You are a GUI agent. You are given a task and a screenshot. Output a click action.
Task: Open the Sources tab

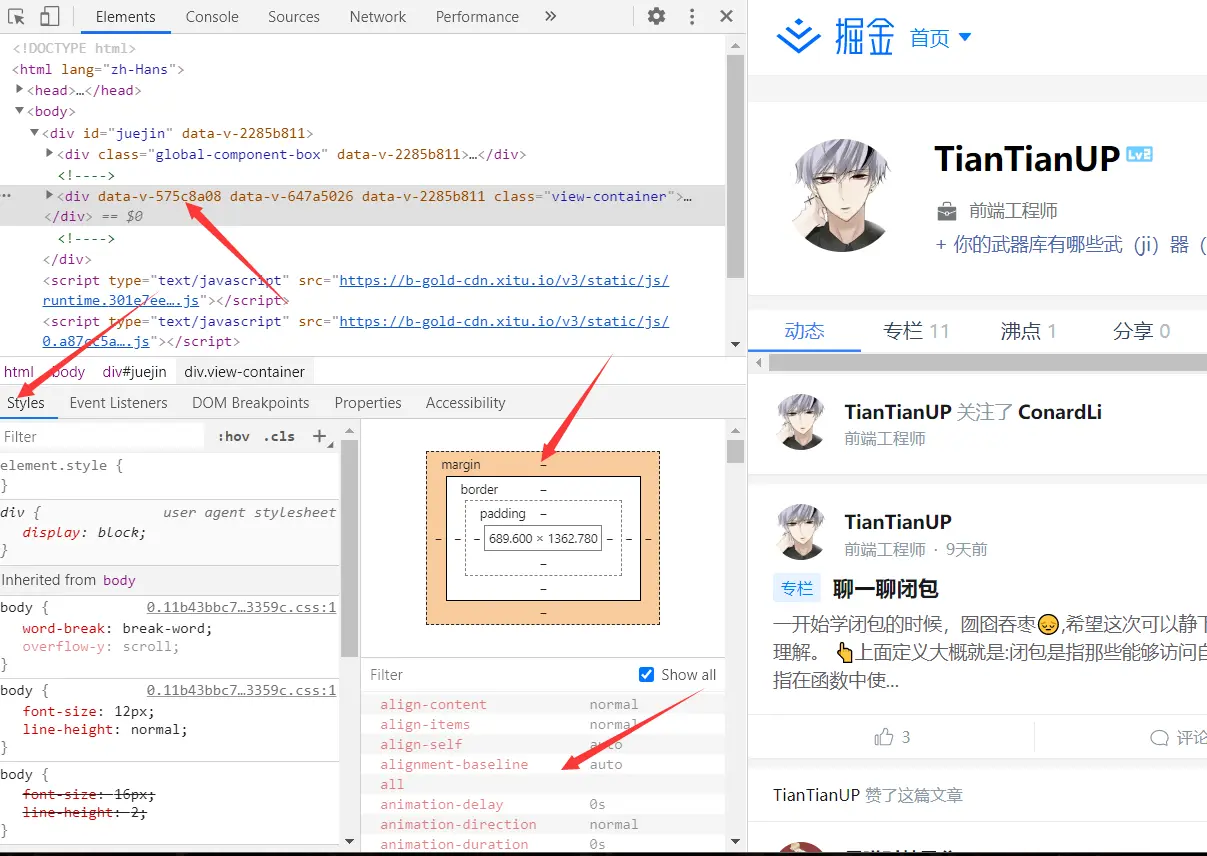point(294,16)
